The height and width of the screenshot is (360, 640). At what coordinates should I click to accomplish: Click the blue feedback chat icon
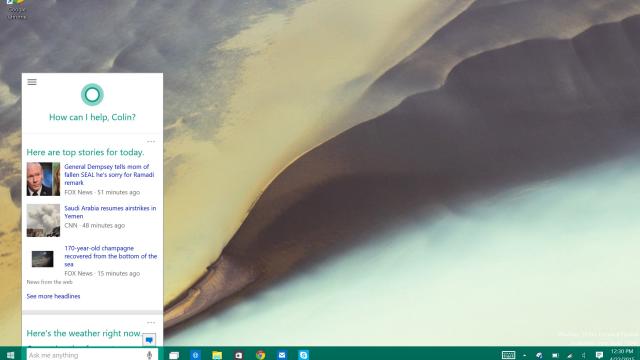click(149, 340)
